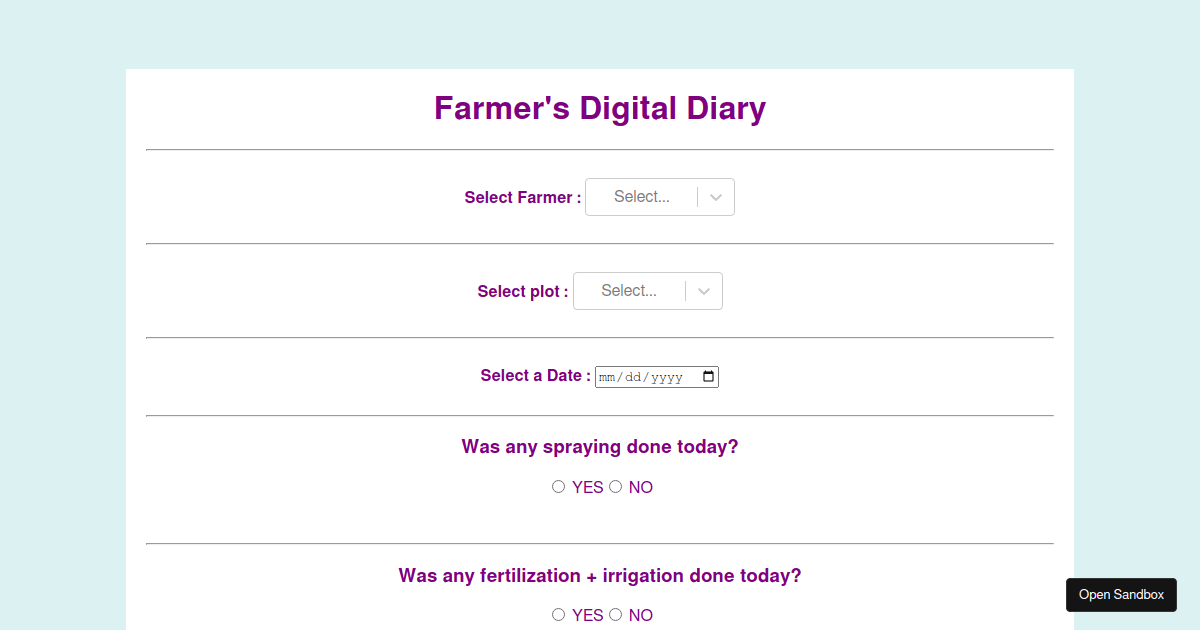Click the Farmer's Digital Diary heading
The image size is (1200, 630).
tap(599, 108)
